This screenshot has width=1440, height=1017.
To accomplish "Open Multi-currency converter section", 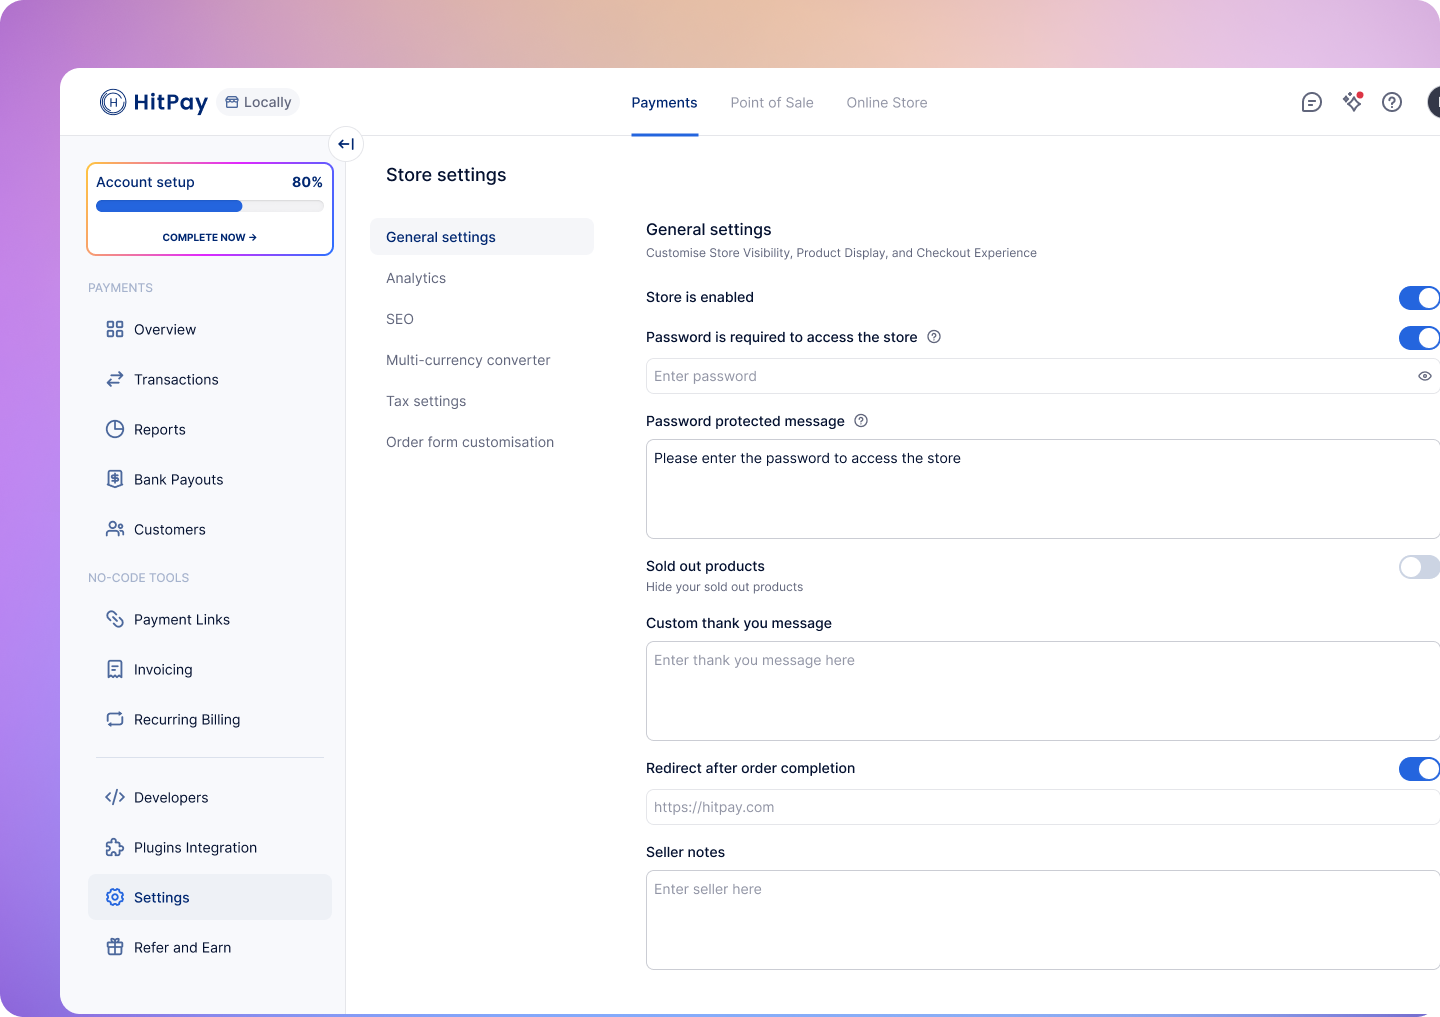I will [x=468, y=360].
